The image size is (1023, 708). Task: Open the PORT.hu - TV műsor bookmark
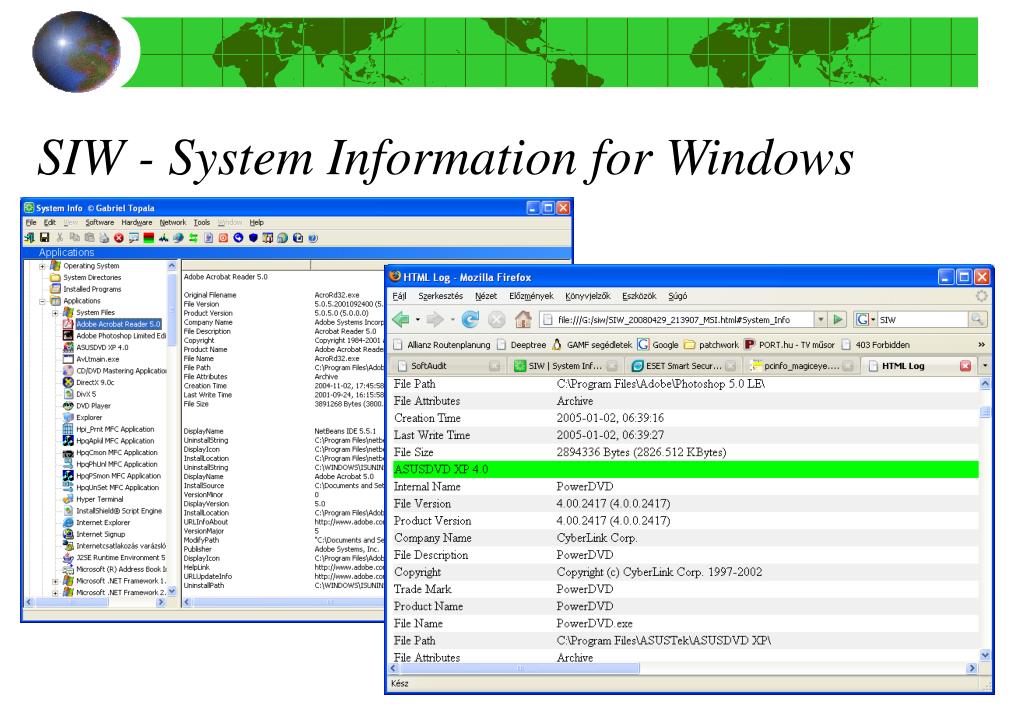[x=789, y=345]
